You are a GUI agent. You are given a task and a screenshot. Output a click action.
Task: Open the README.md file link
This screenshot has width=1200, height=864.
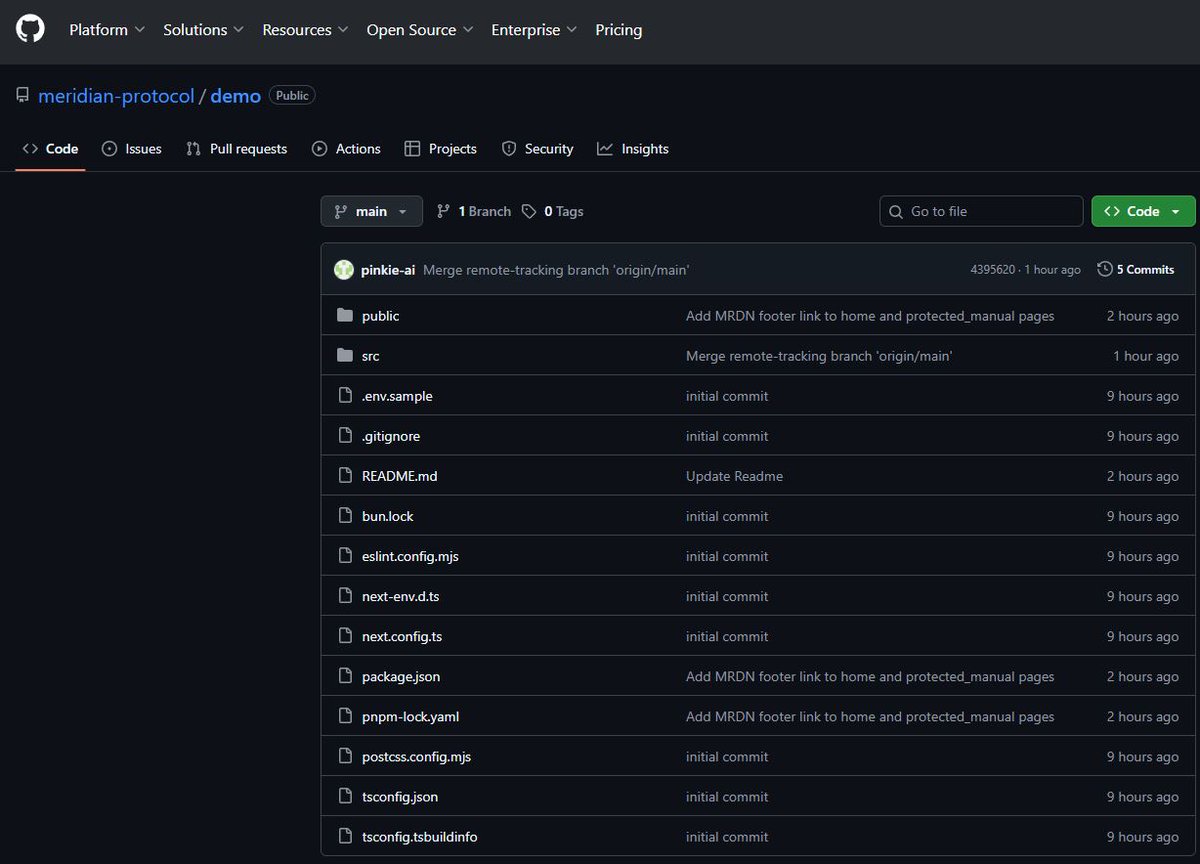tap(398, 476)
